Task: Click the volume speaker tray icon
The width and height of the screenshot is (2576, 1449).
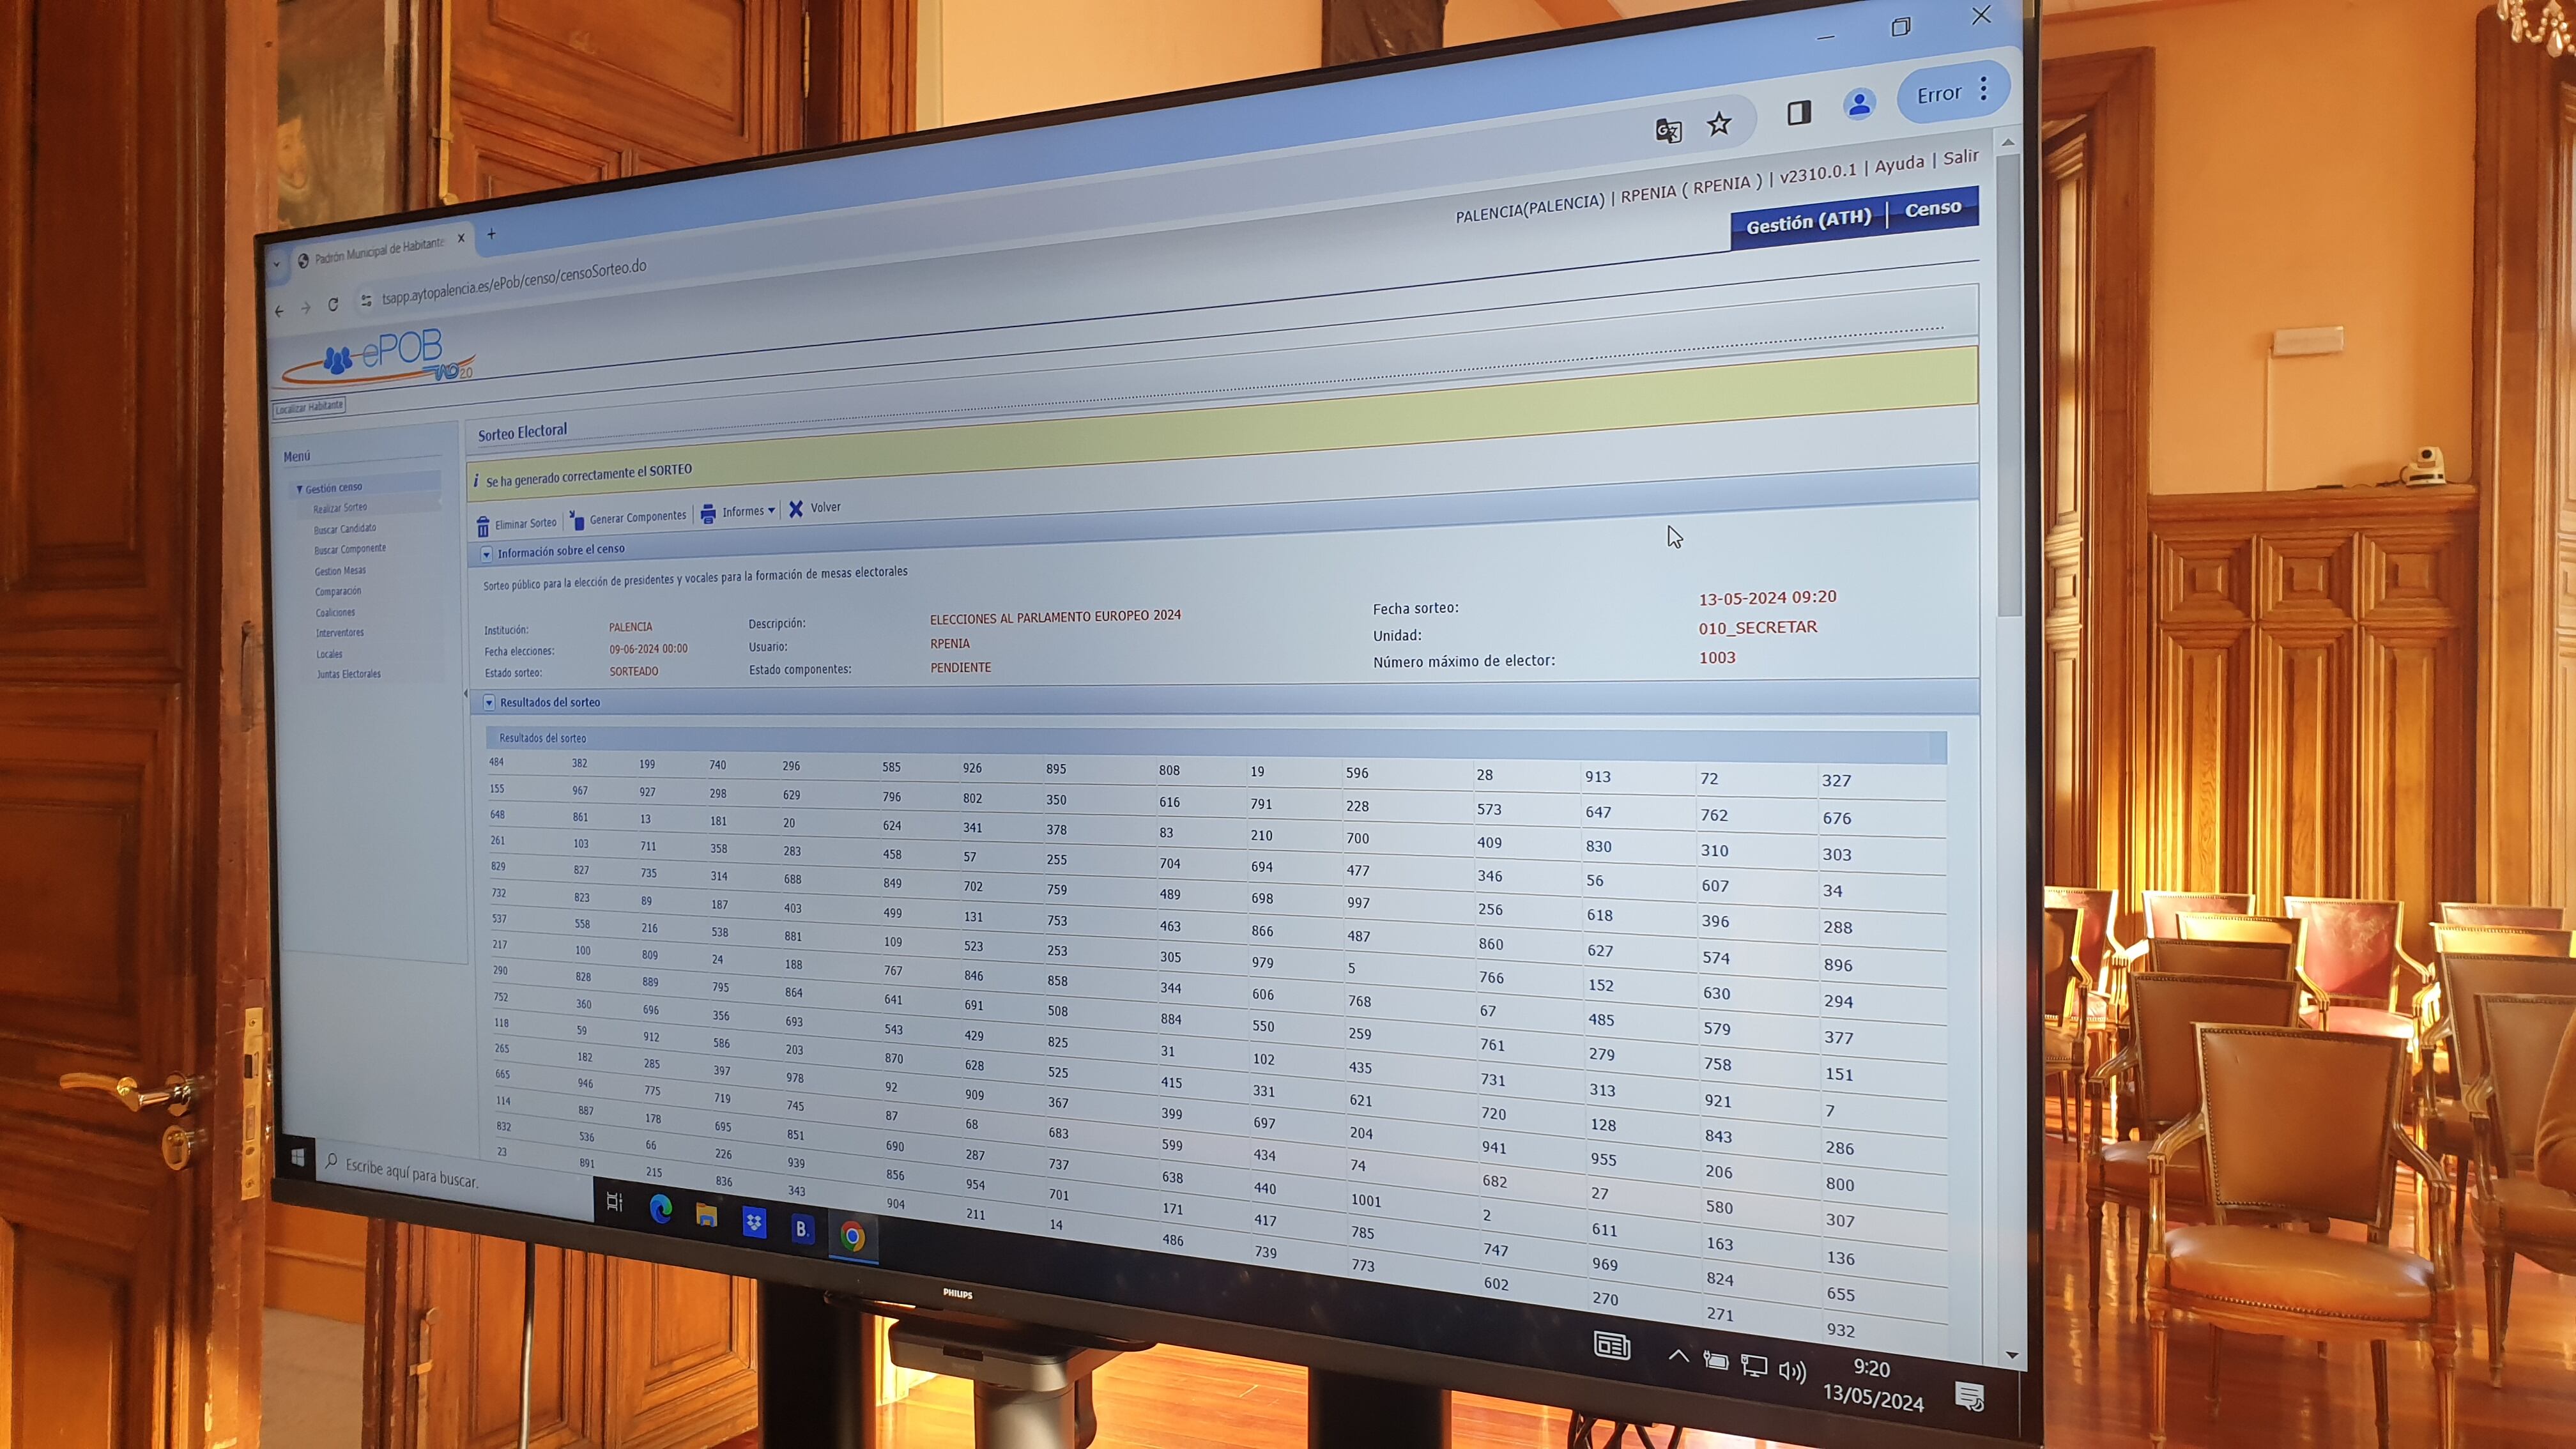Action: [1792, 1371]
